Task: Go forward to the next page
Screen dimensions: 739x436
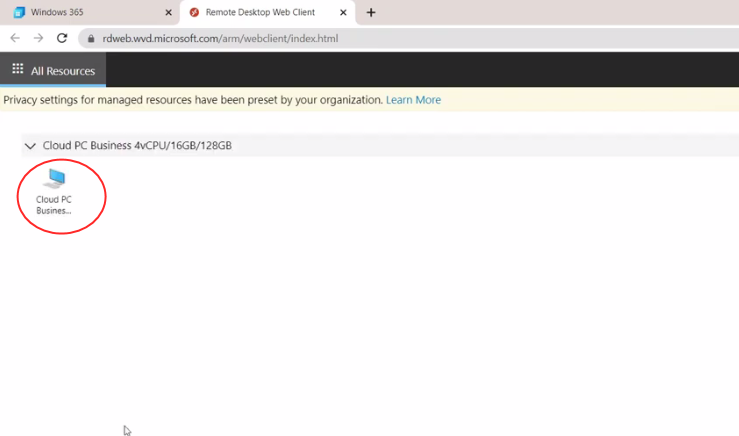Action: click(x=39, y=38)
